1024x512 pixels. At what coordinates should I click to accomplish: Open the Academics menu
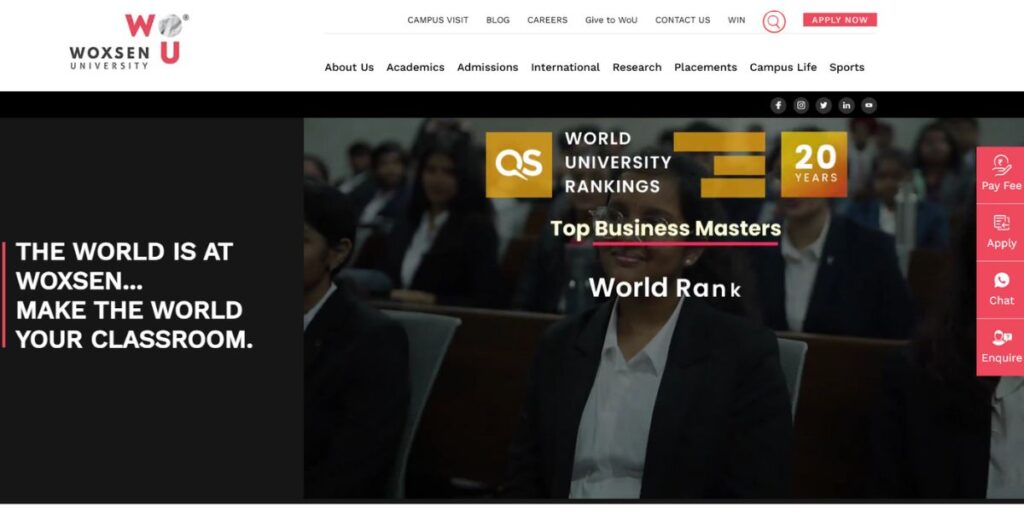(415, 67)
